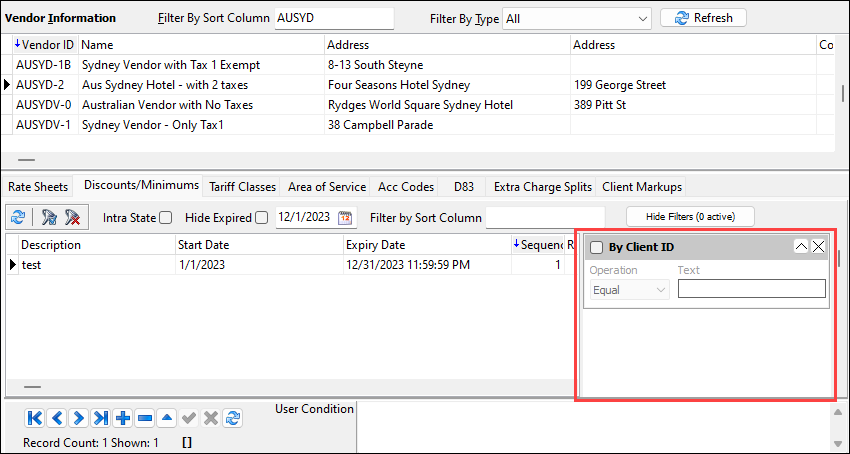Refresh data in the bottom navigator
850x454 pixels.
233,418
